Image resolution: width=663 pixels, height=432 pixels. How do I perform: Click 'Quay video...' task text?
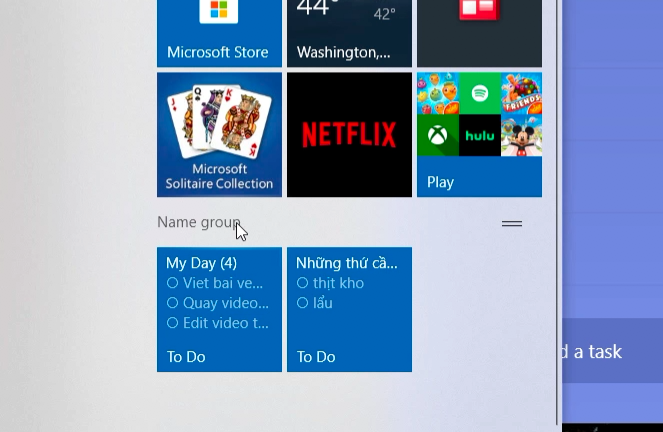(226, 303)
